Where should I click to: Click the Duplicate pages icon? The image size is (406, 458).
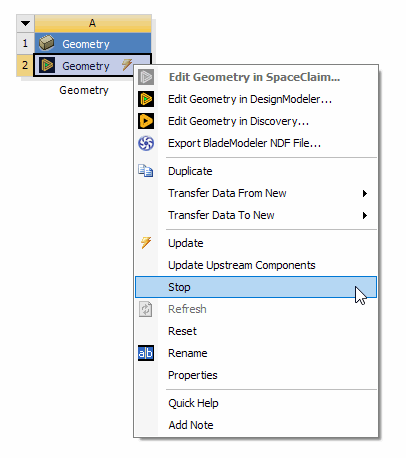tap(146, 171)
